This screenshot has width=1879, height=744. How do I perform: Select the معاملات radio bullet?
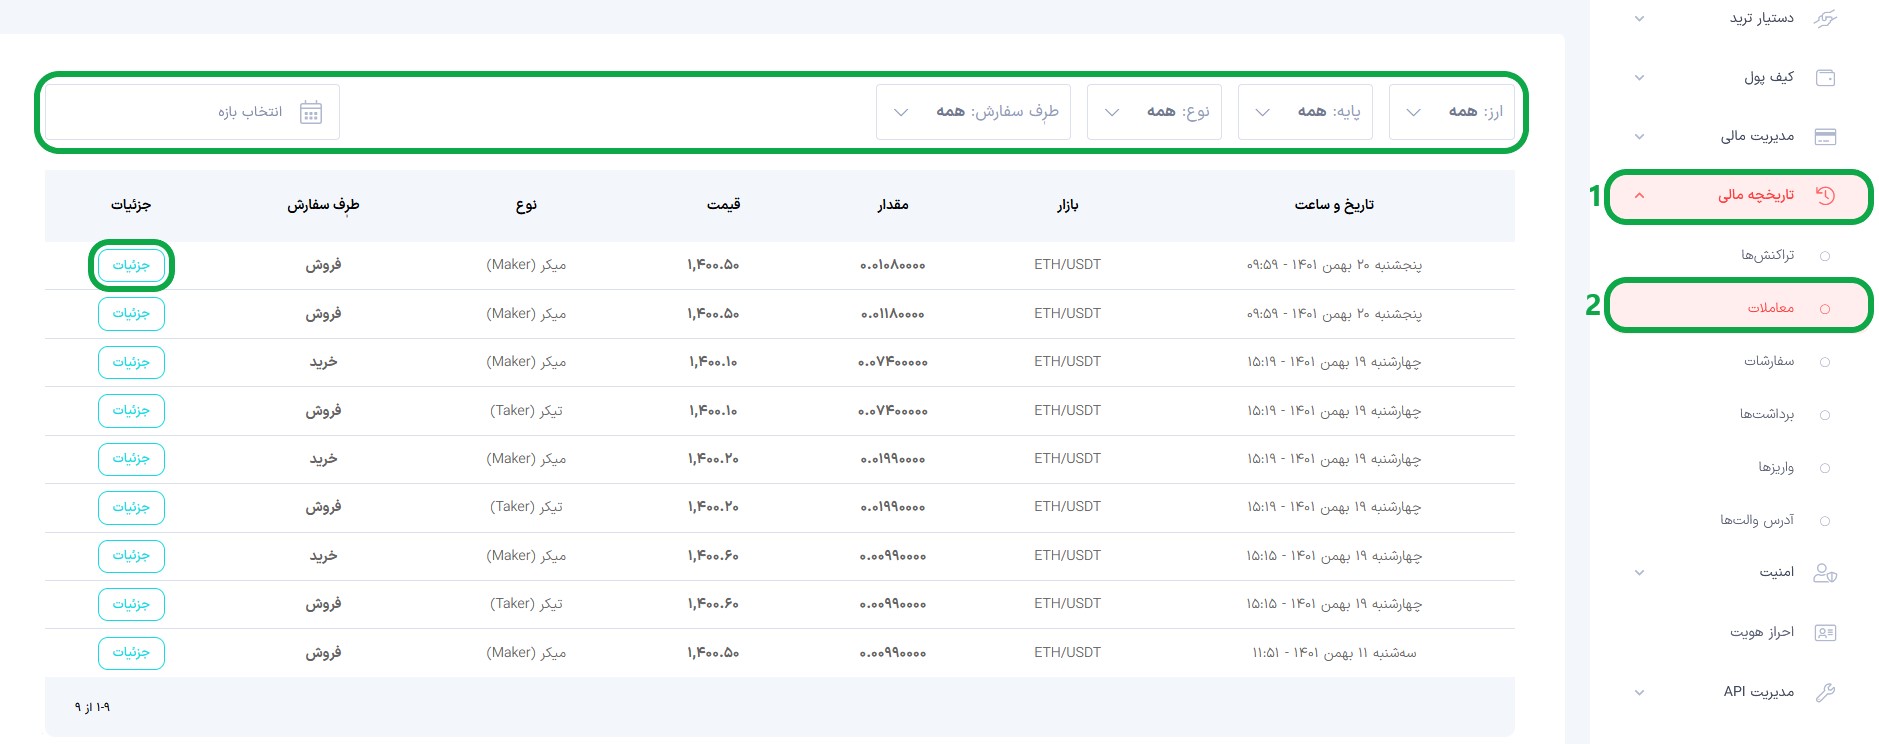click(1825, 309)
